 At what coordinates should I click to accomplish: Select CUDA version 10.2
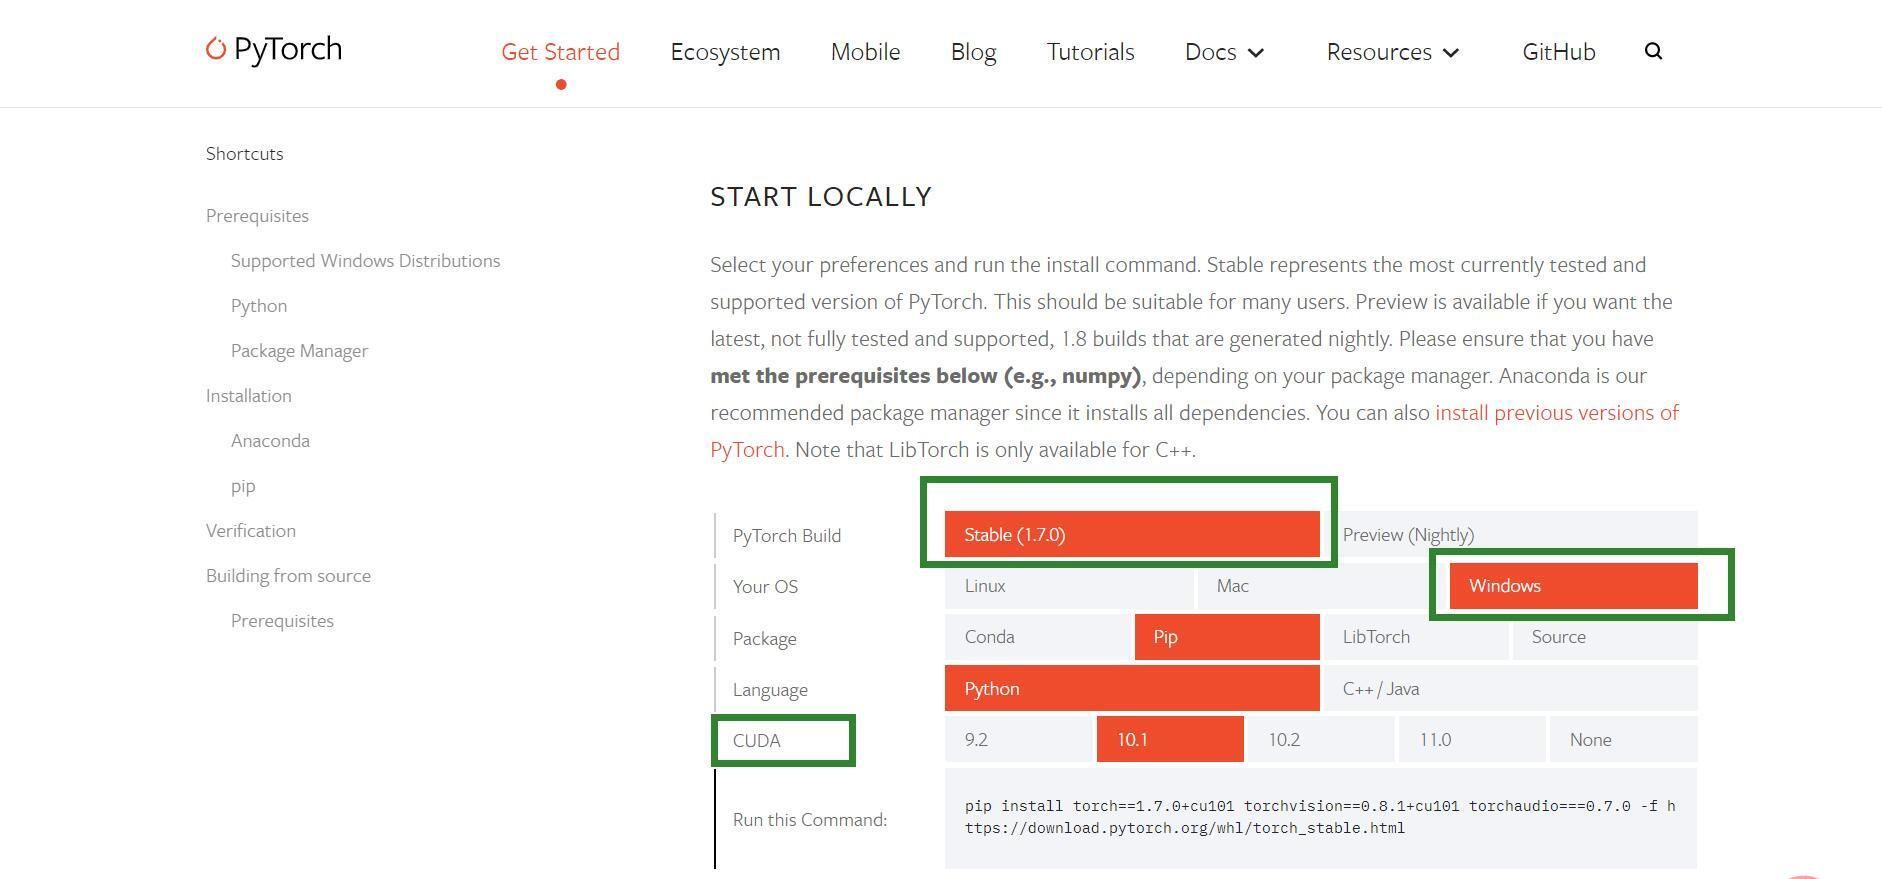click(1321, 740)
